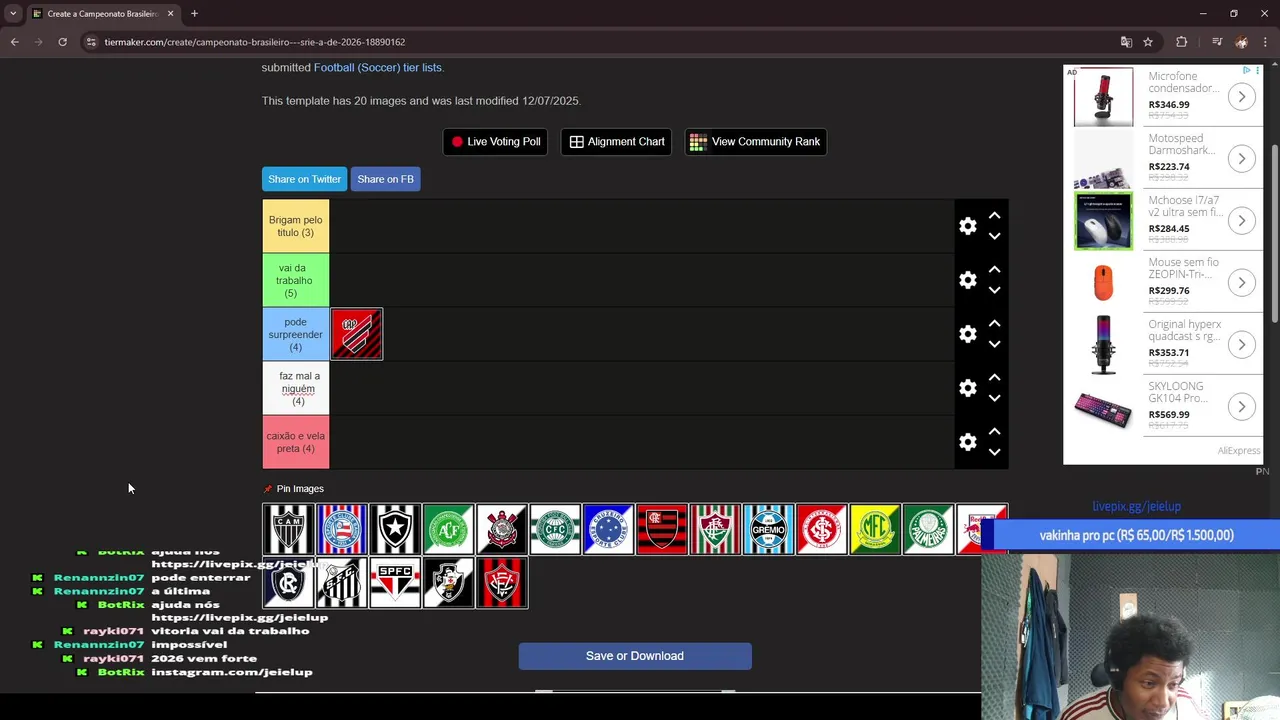Open arrow for Motospeed Darmoshark ad

1241,159
